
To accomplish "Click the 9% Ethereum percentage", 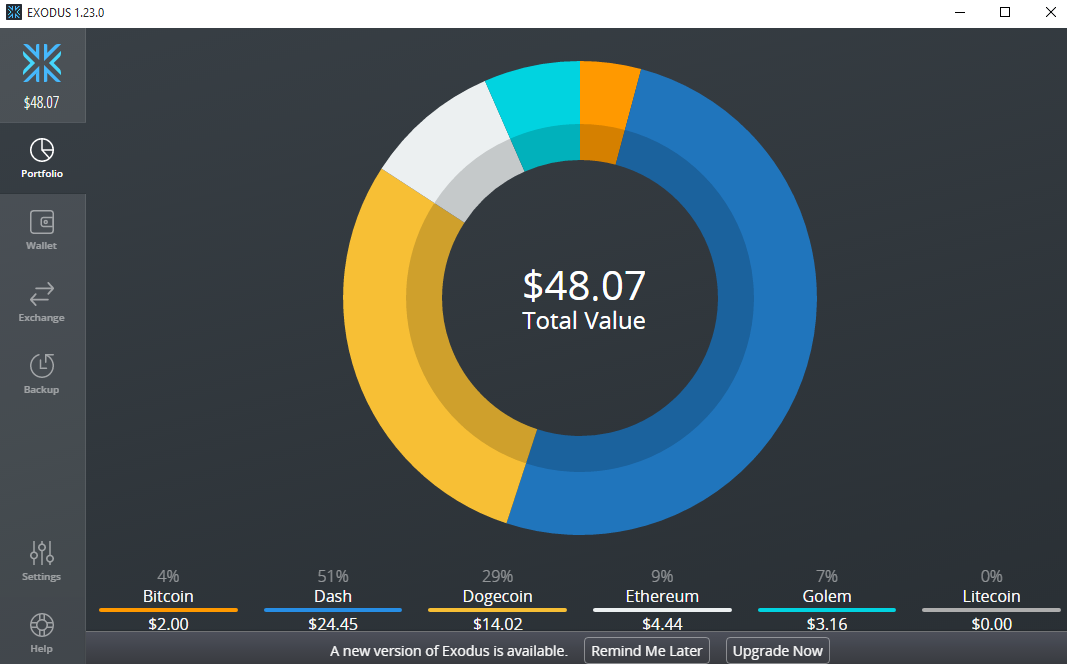I will [662, 576].
